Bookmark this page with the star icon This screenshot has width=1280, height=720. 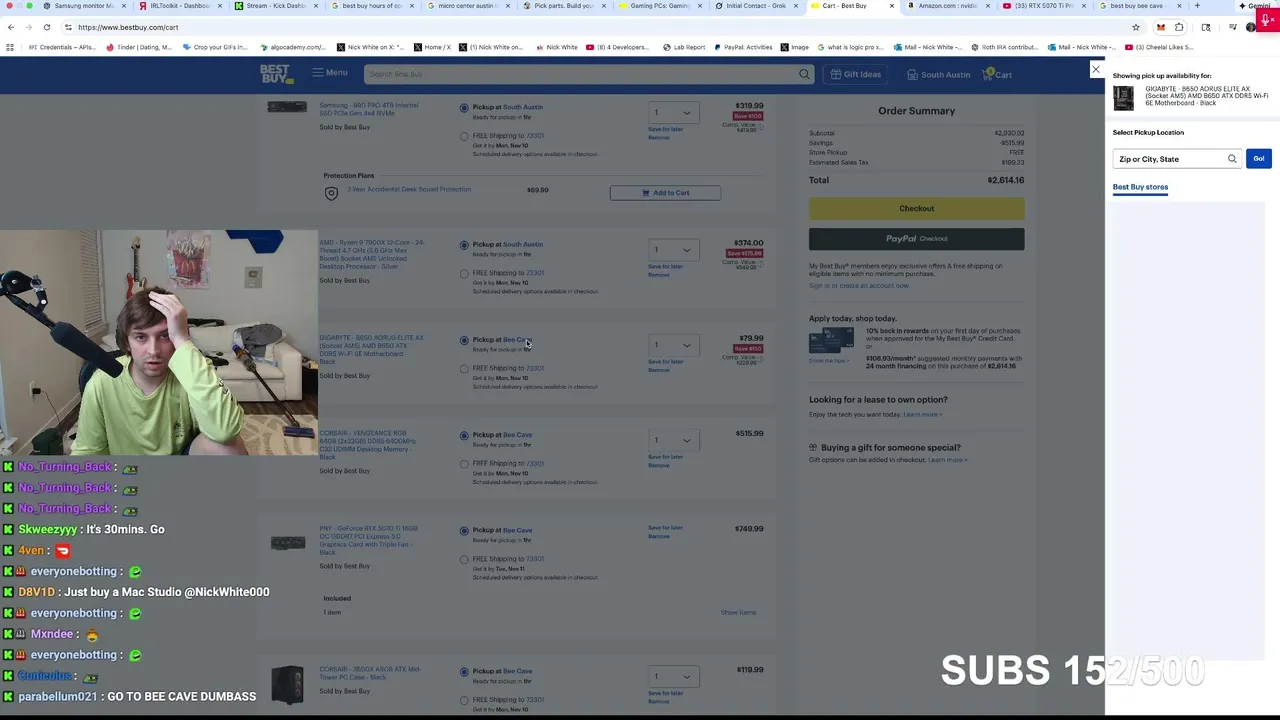tap(1136, 27)
